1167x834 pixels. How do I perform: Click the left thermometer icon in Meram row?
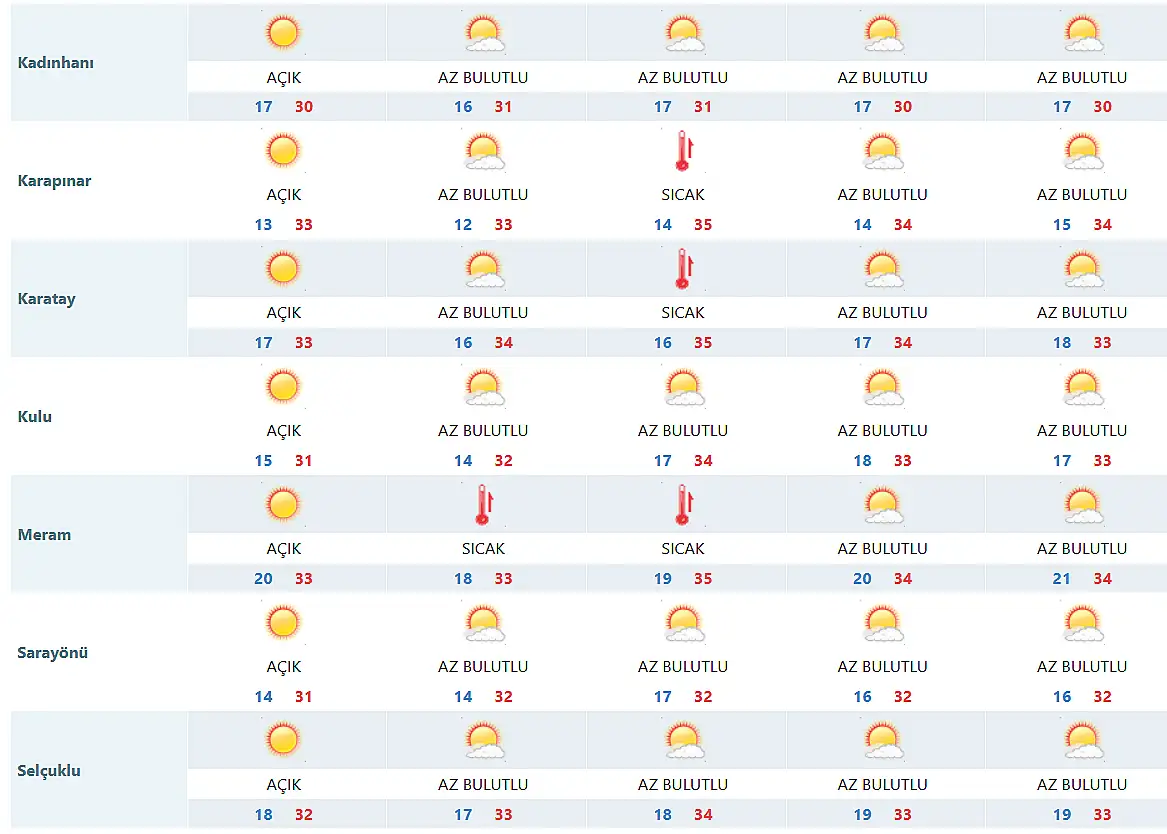tap(484, 505)
